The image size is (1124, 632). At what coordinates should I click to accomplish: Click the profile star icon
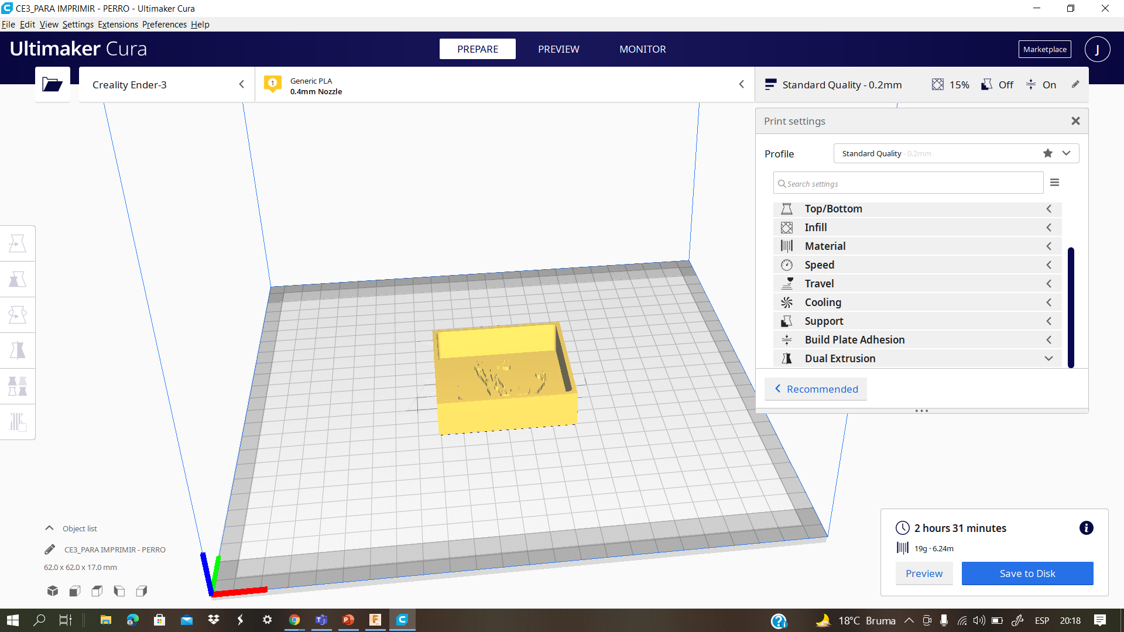tap(1047, 153)
